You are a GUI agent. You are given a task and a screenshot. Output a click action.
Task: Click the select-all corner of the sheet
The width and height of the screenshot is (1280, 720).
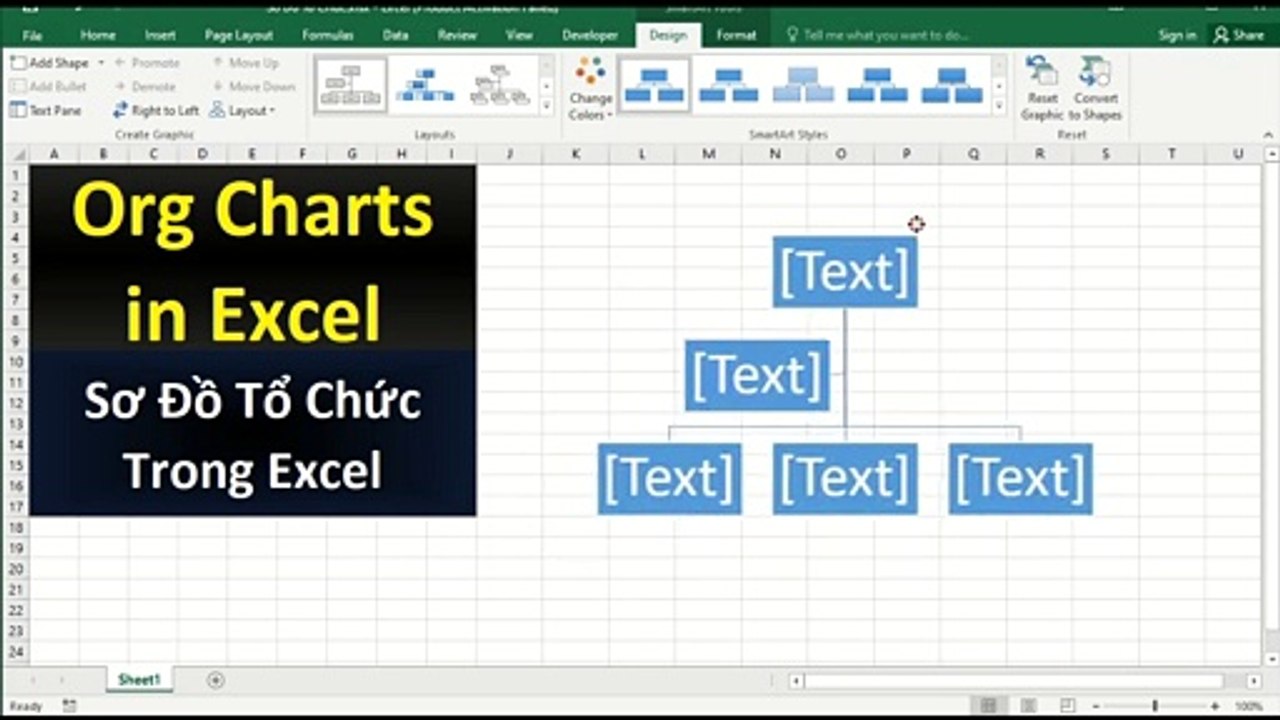pos(15,154)
